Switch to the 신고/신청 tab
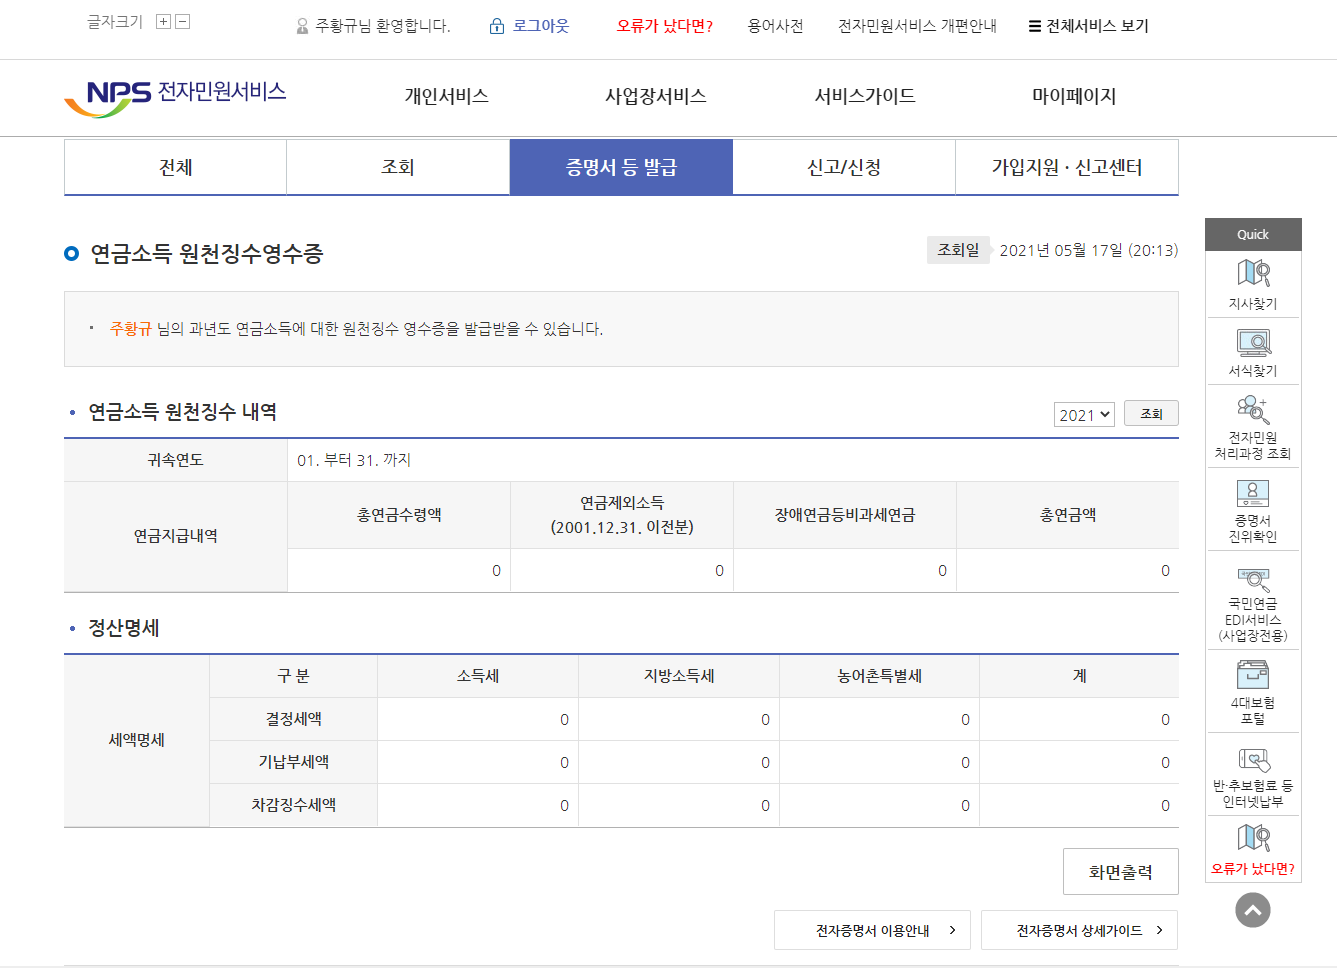Image resolution: width=1337 pixels, height=968 pixels. (844, 167)
